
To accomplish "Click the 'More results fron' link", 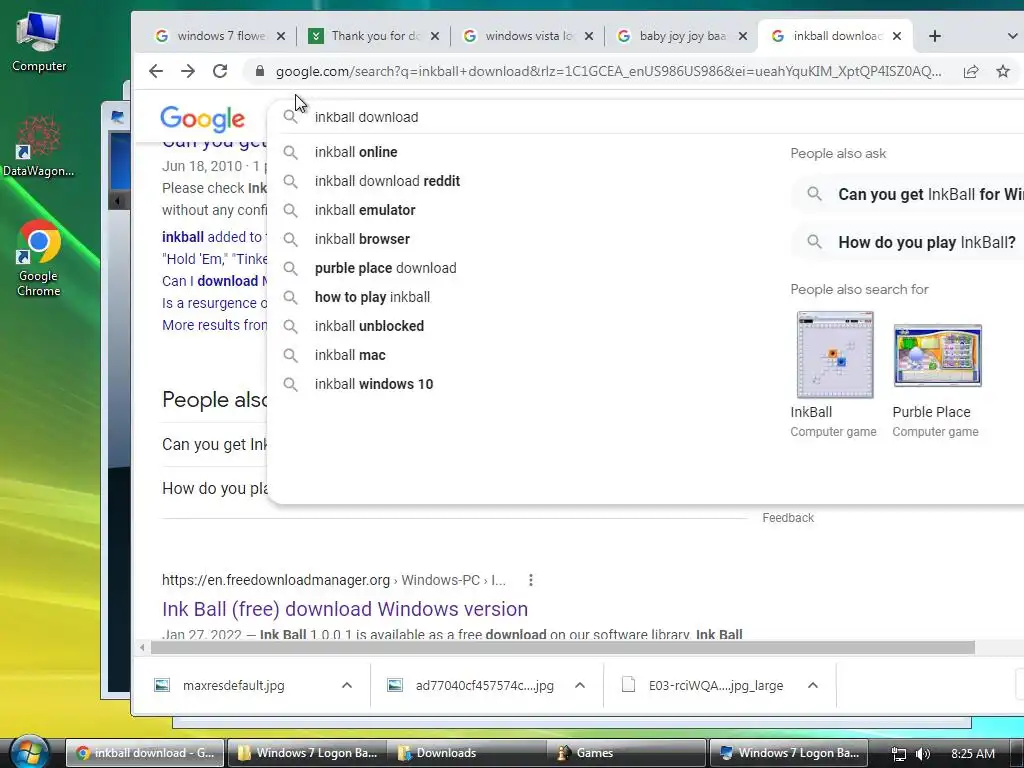I will [215, 325].
